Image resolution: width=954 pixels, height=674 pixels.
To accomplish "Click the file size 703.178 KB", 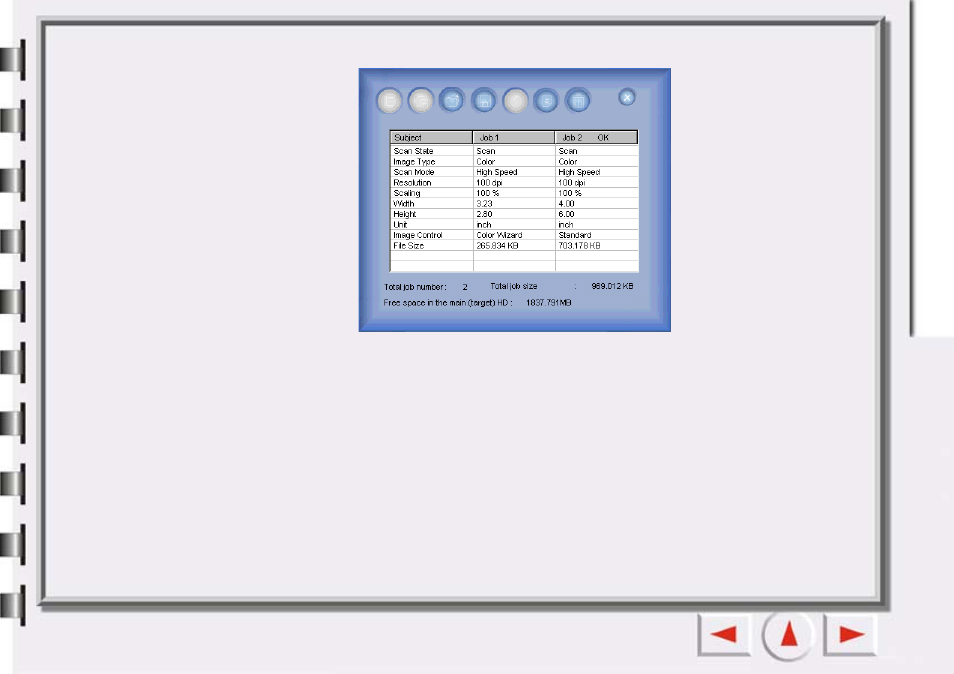I will pos(580,246).
